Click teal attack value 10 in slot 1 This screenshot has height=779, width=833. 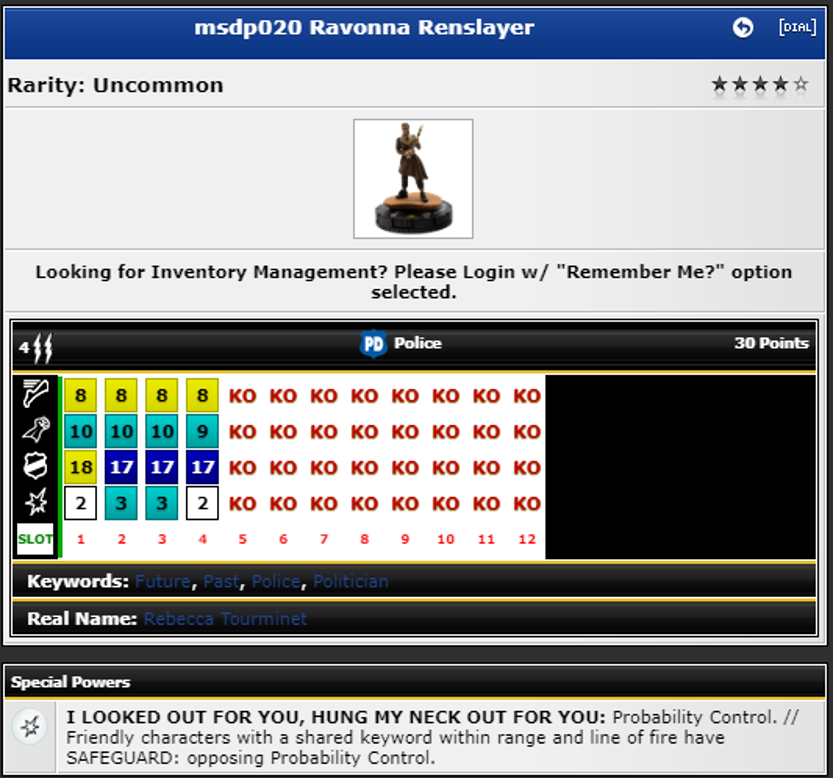81,431
